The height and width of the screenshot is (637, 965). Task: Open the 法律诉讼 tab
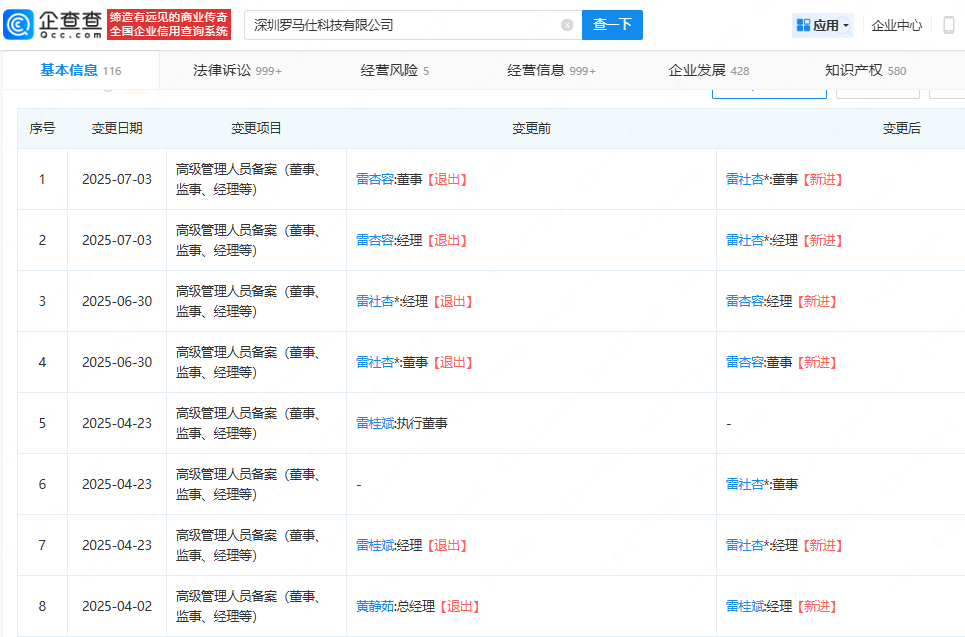coord(217,70)
